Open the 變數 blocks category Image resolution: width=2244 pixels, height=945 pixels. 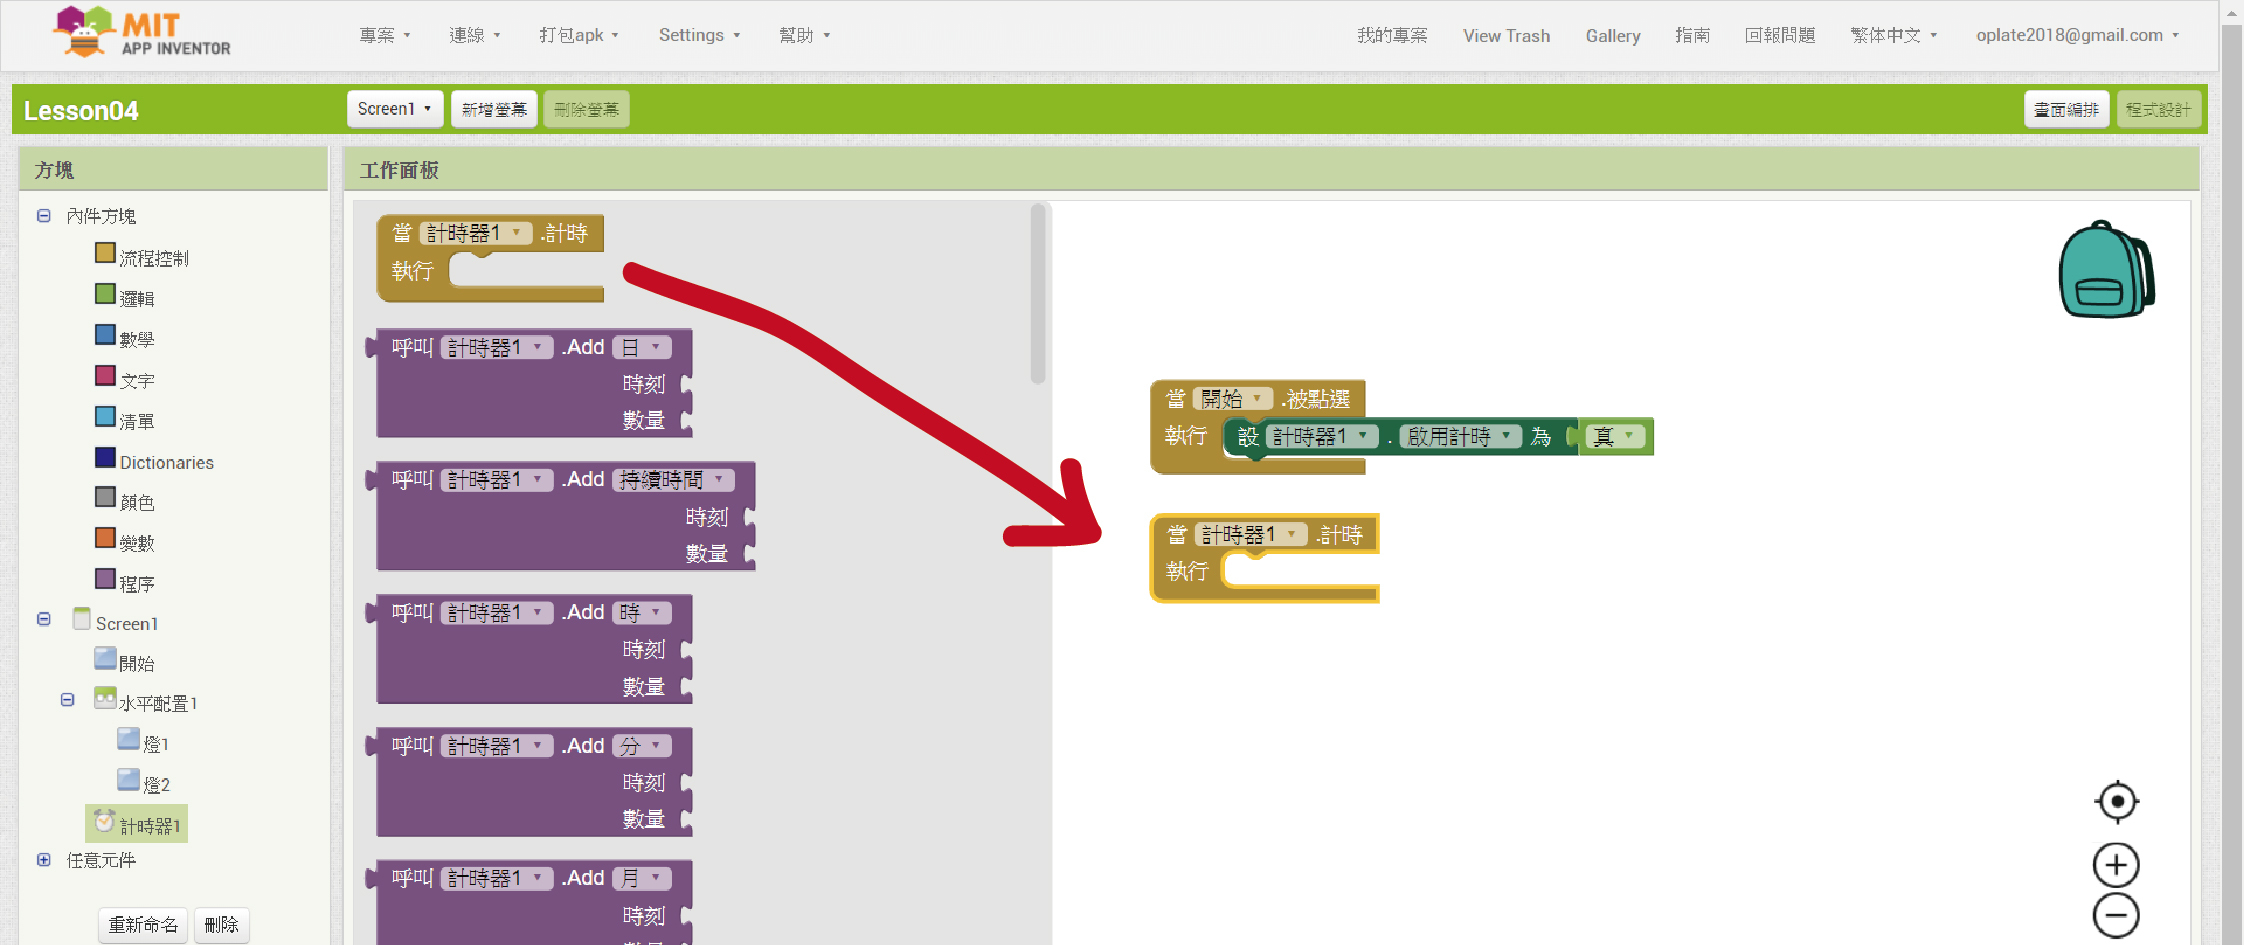coord(137,543)
